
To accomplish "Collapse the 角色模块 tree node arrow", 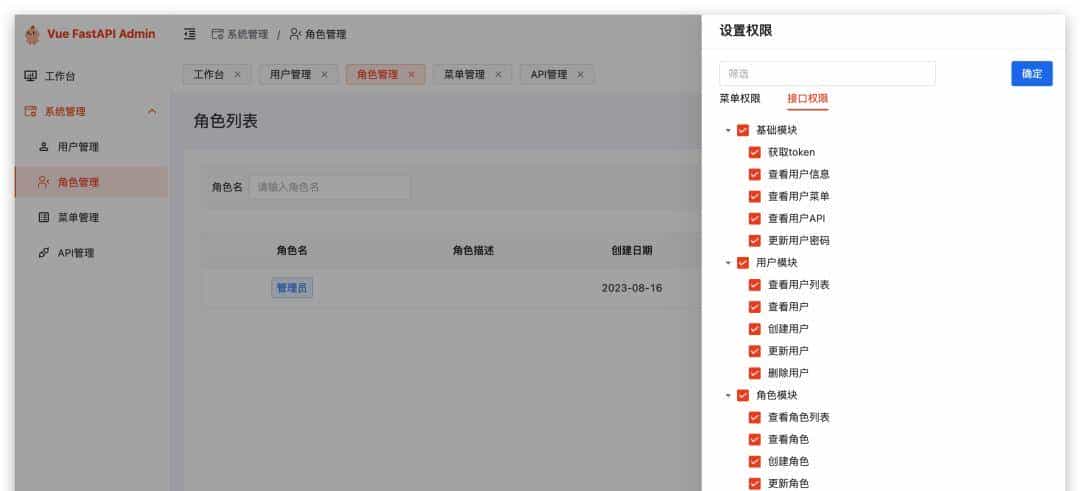I will [x=728, y=395].
